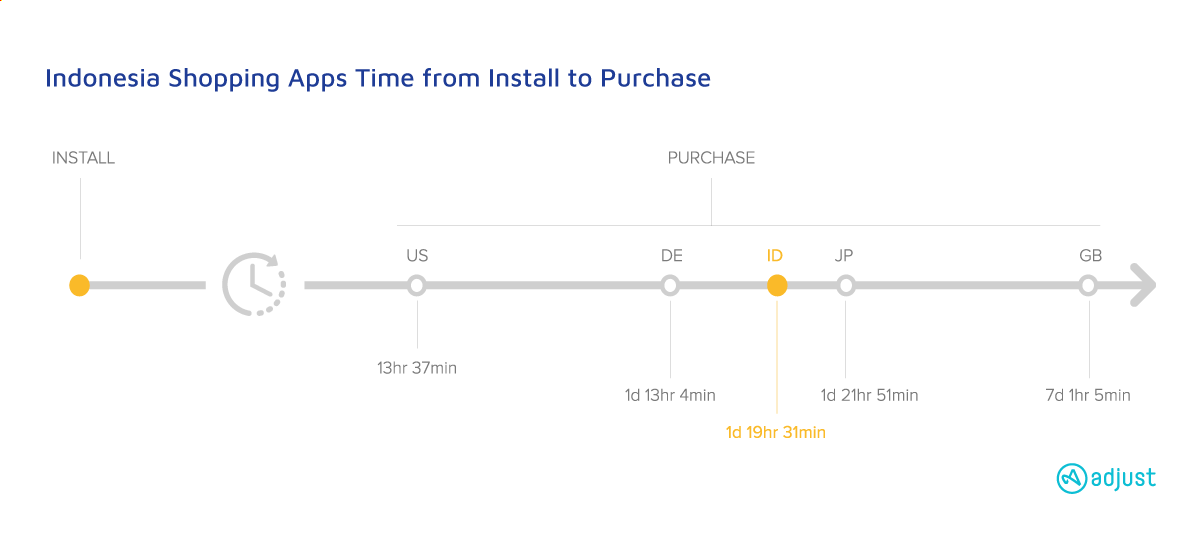Viewport: 1200px width, 535px height.
Task: Click the 13hr 37min value
Action: (x=417, y=368)
